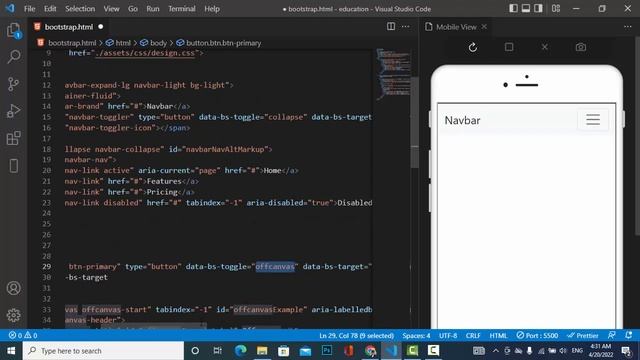The height and width of the screenshot is (360, 640).
Task: Open Photoshop from taskbar
Action: [x=327, y=351]
